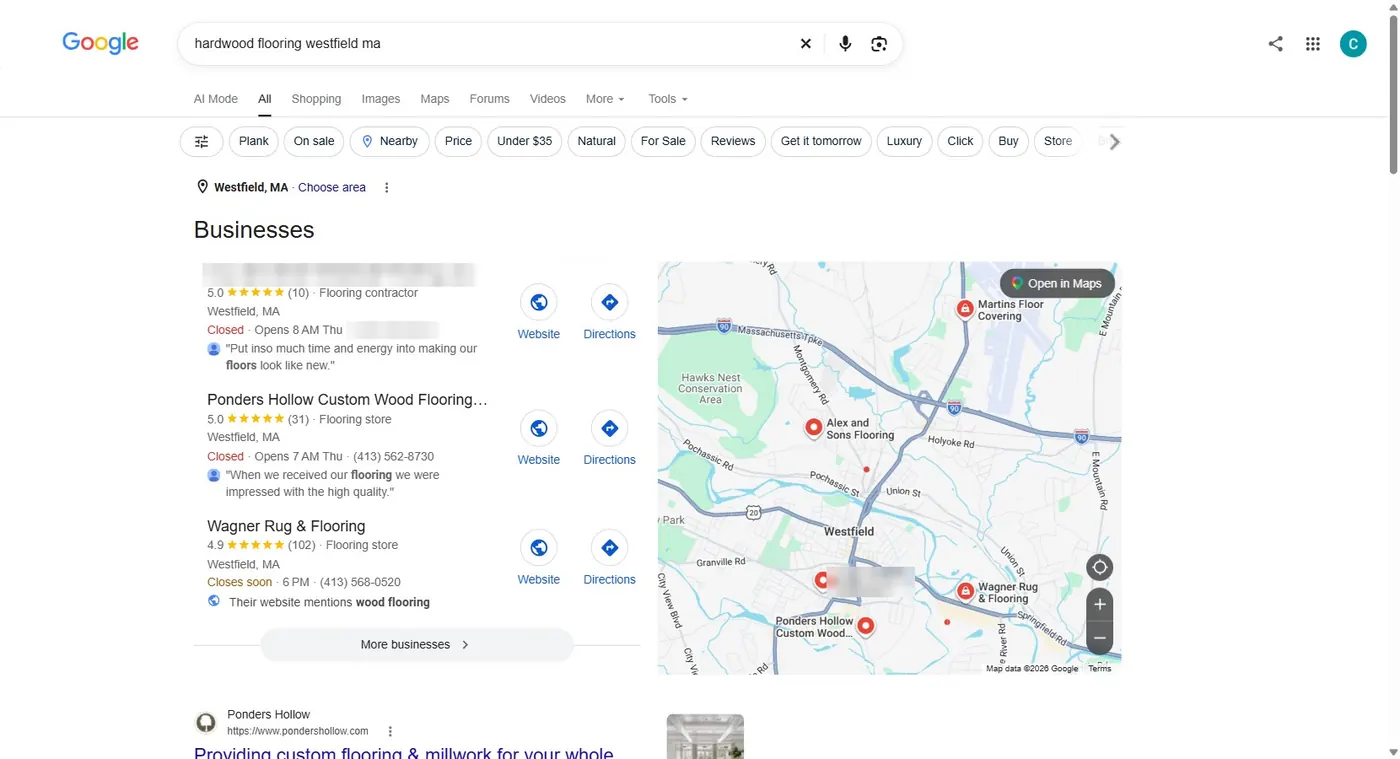This screenshot has width=1400, height=759.
Task: Click the map Terms link
Action: (x=1100, y=668)
